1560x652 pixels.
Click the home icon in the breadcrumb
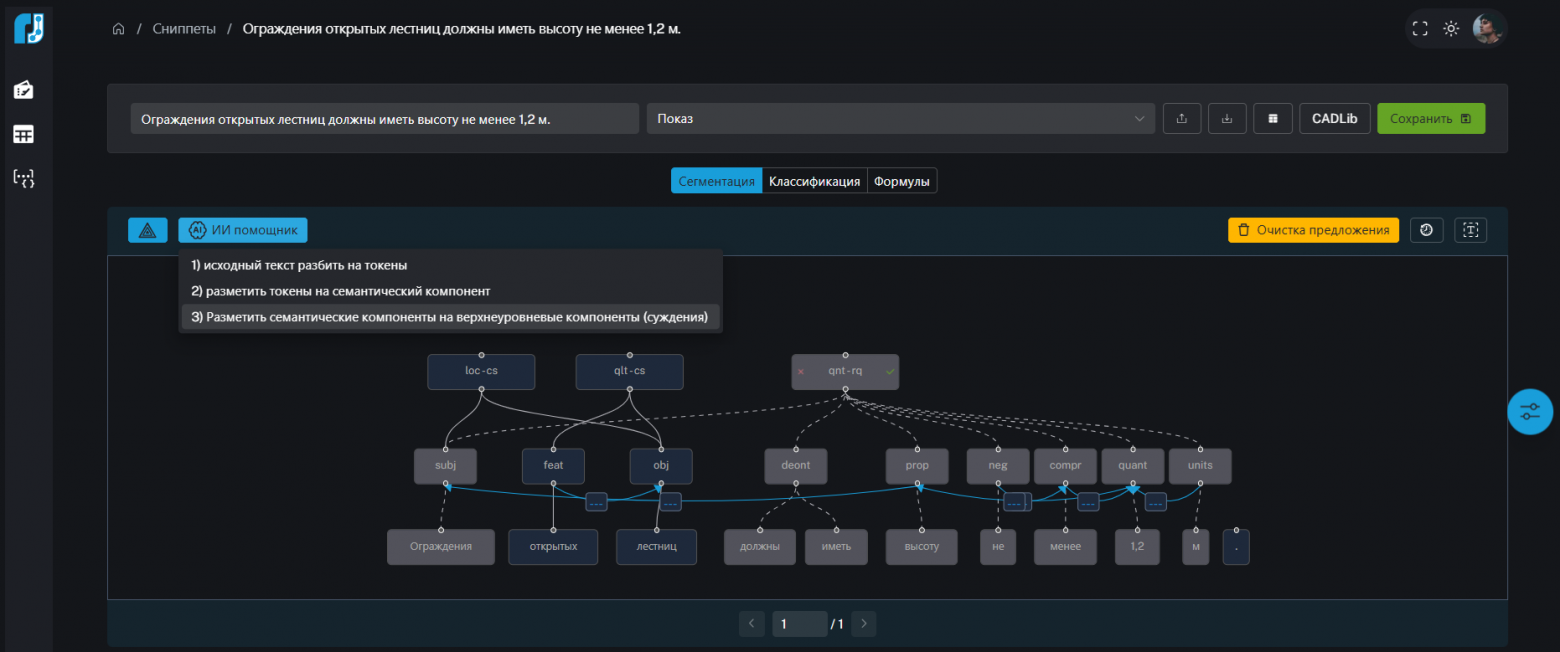pyautogui.click(x=119, y=29)
